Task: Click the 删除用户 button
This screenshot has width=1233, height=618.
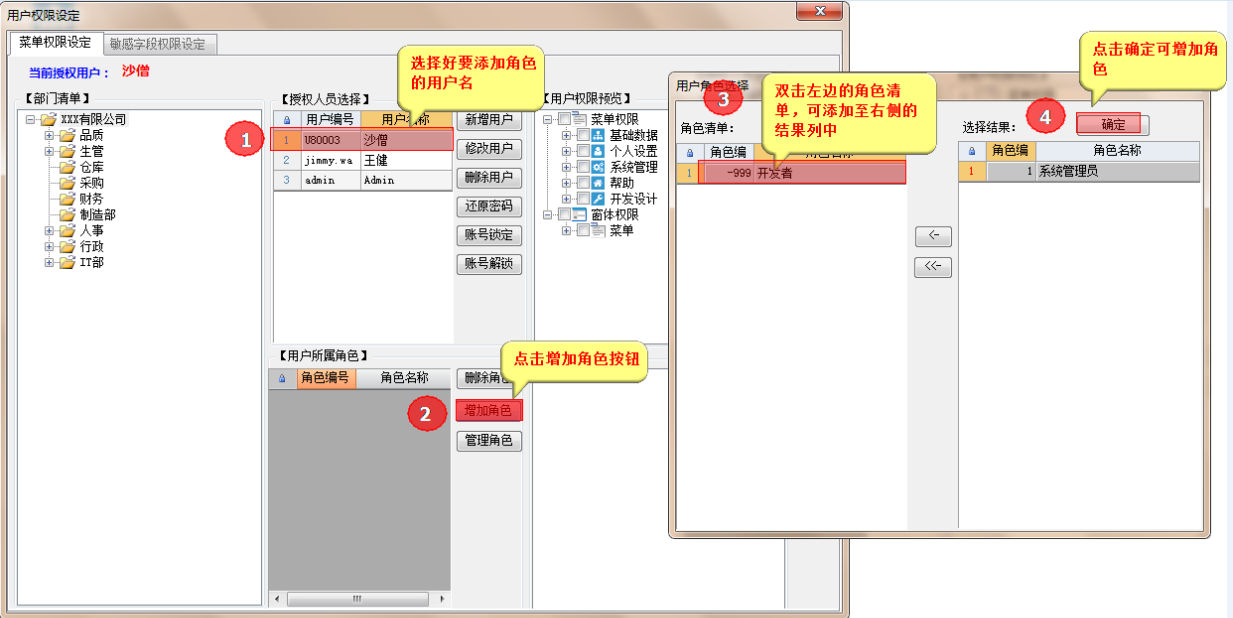Action: 489,178
